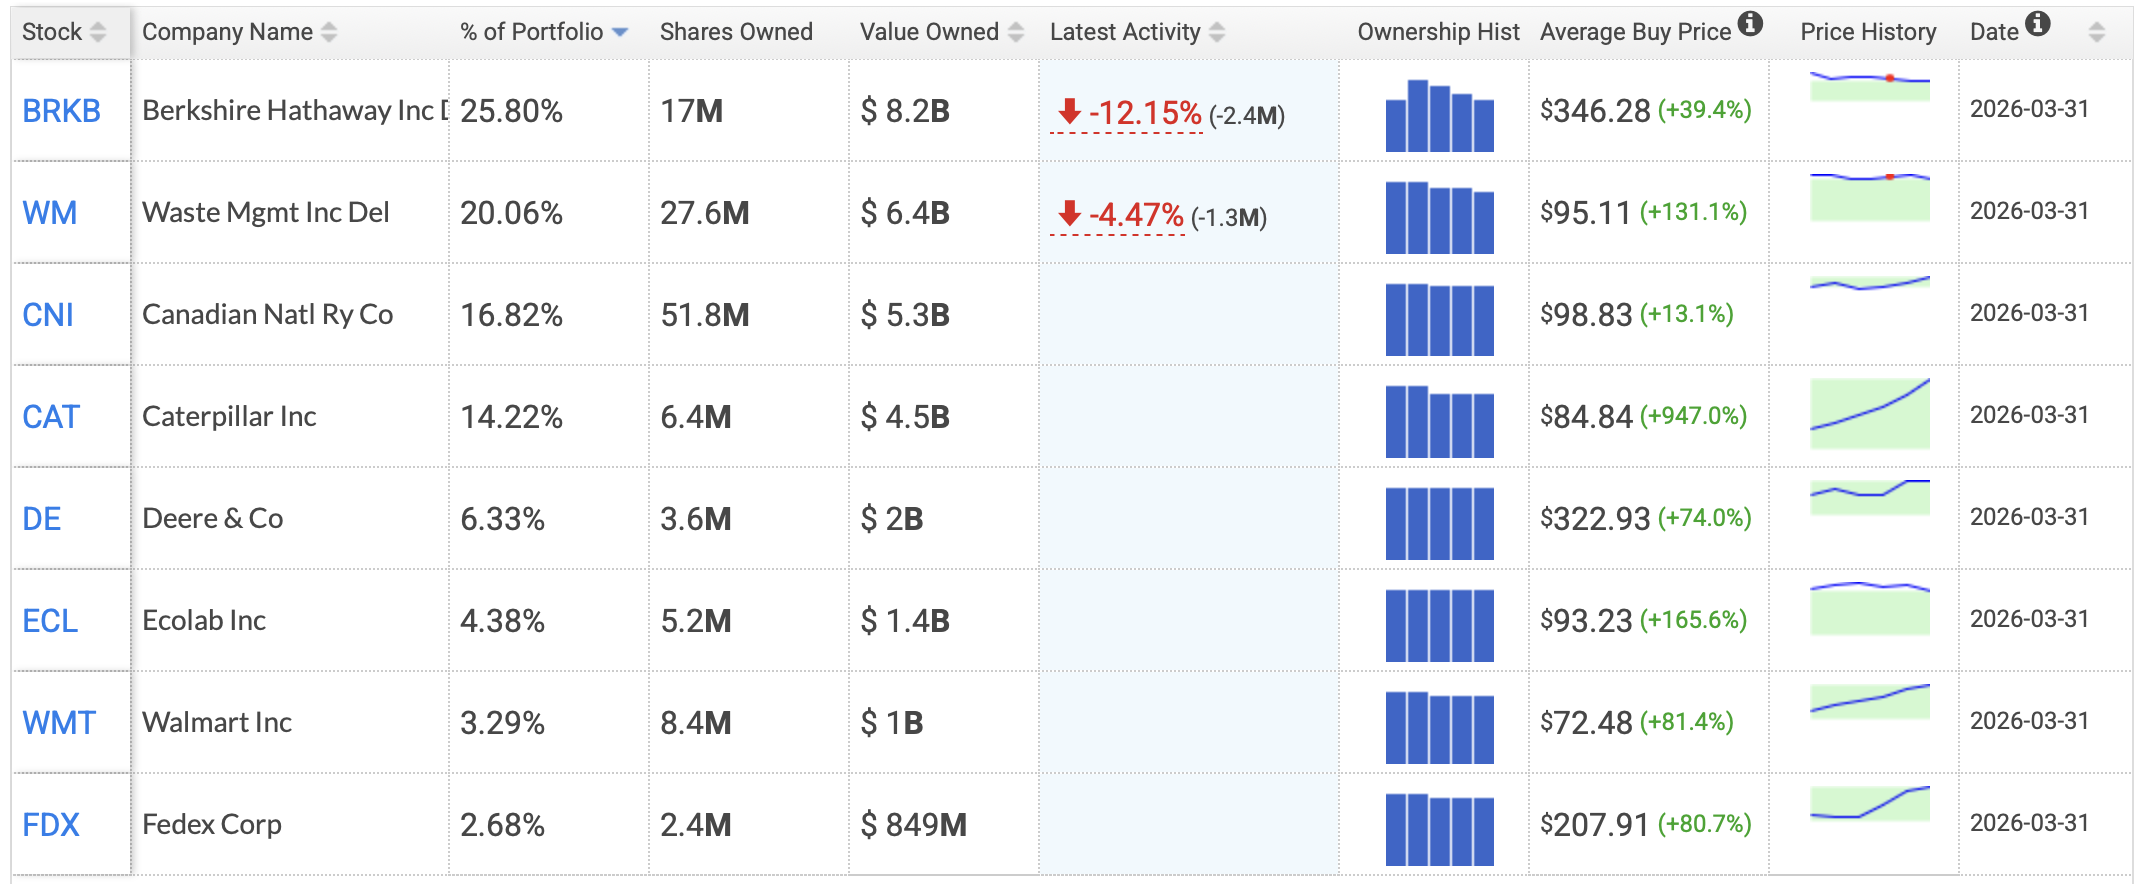Image resolution: width=2142 pixels, height=884 pixels.
Task: Open the BRKB stock link
Action: [x=62, y=111]
